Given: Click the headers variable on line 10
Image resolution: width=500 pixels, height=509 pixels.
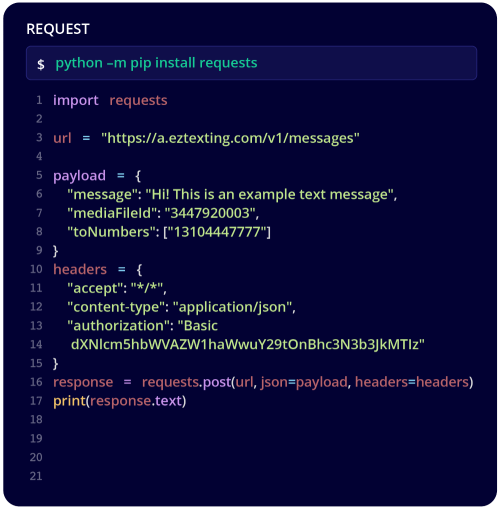Looking at the screenshot, I should pyautogui.click(x=80, y=269).
